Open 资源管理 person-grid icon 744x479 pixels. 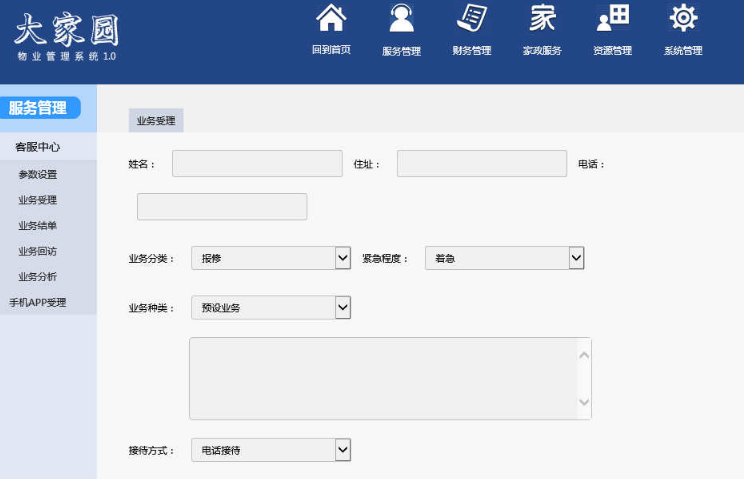[612, 20]
